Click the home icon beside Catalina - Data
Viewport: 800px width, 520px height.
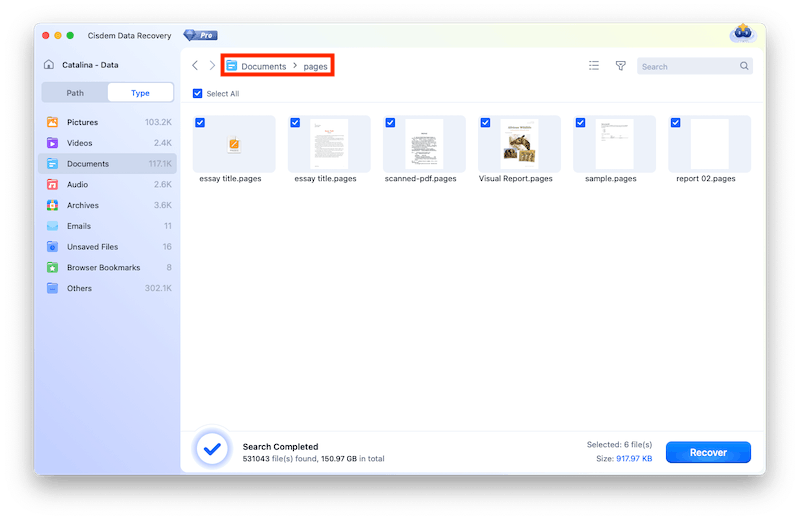(49, 64)
